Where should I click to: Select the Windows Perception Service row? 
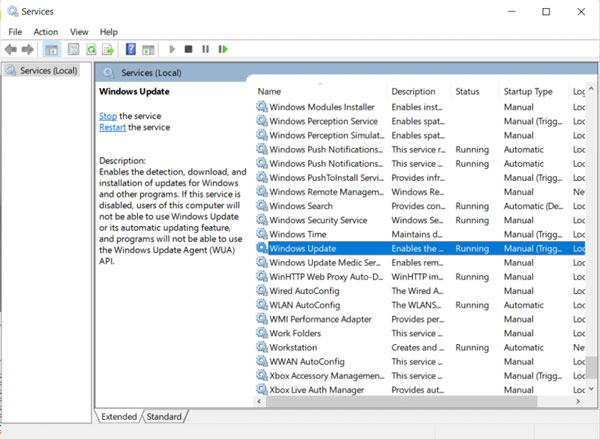point(420,121)
